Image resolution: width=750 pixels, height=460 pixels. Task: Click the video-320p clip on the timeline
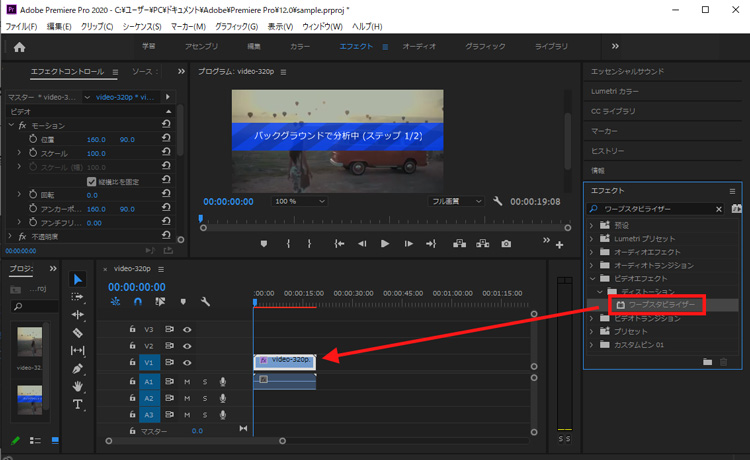(284, 359)
